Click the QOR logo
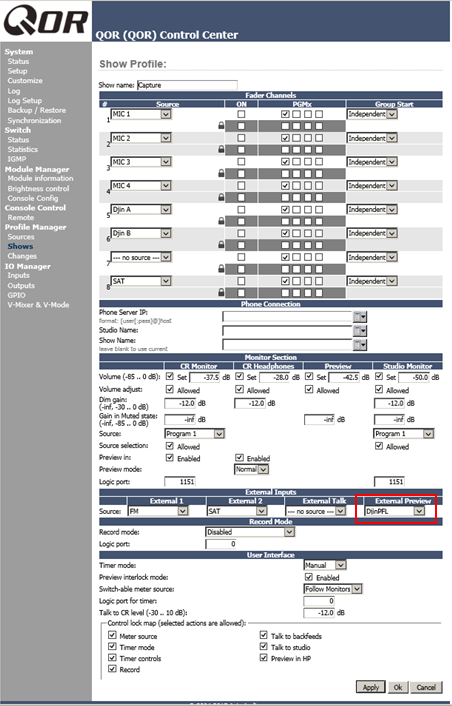 (x=45, y=21)
